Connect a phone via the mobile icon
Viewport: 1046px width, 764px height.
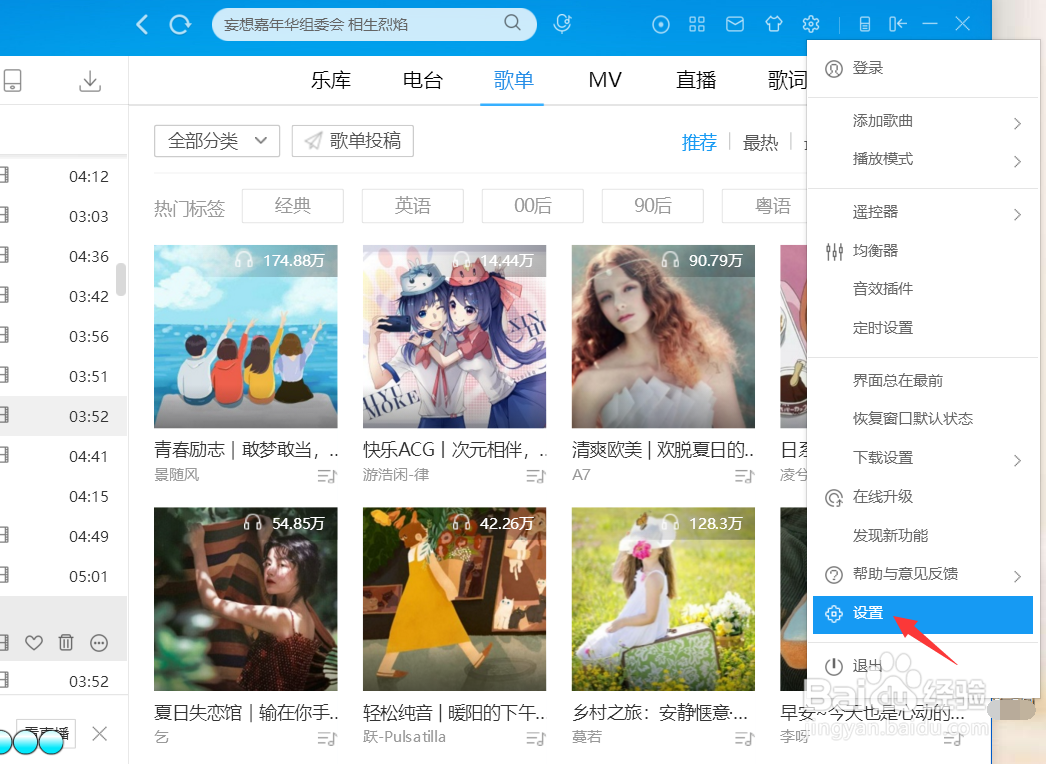tap(863, 23)
